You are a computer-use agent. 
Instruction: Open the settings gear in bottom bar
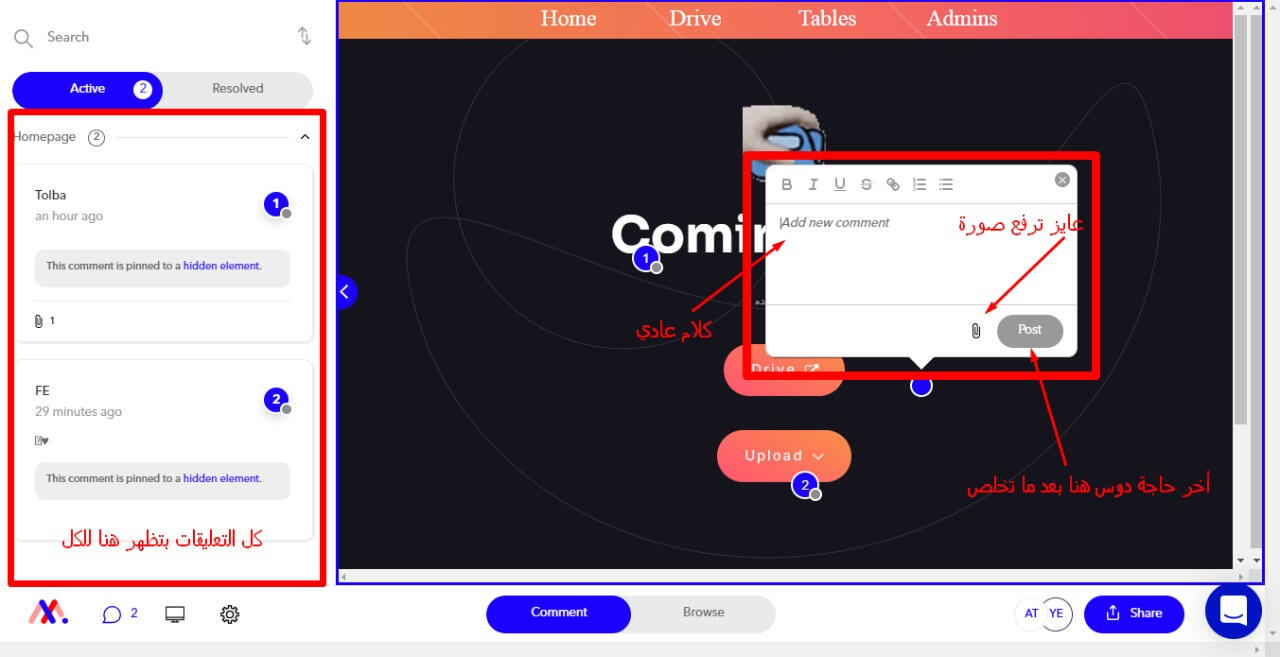pos(229,614)
